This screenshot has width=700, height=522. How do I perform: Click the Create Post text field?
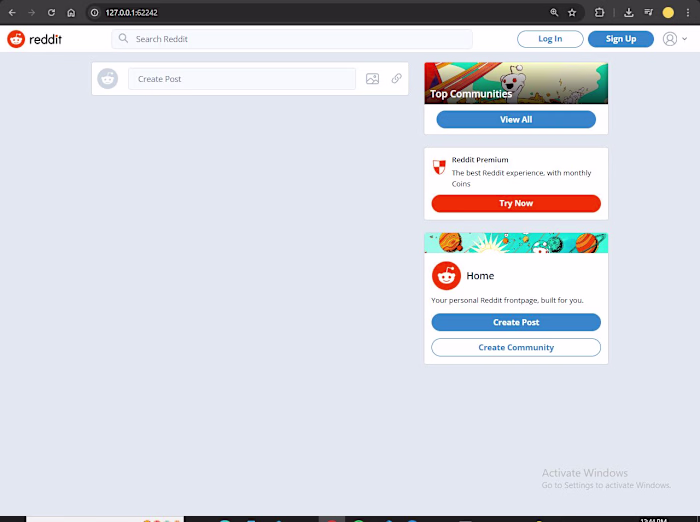click(242, 79)
